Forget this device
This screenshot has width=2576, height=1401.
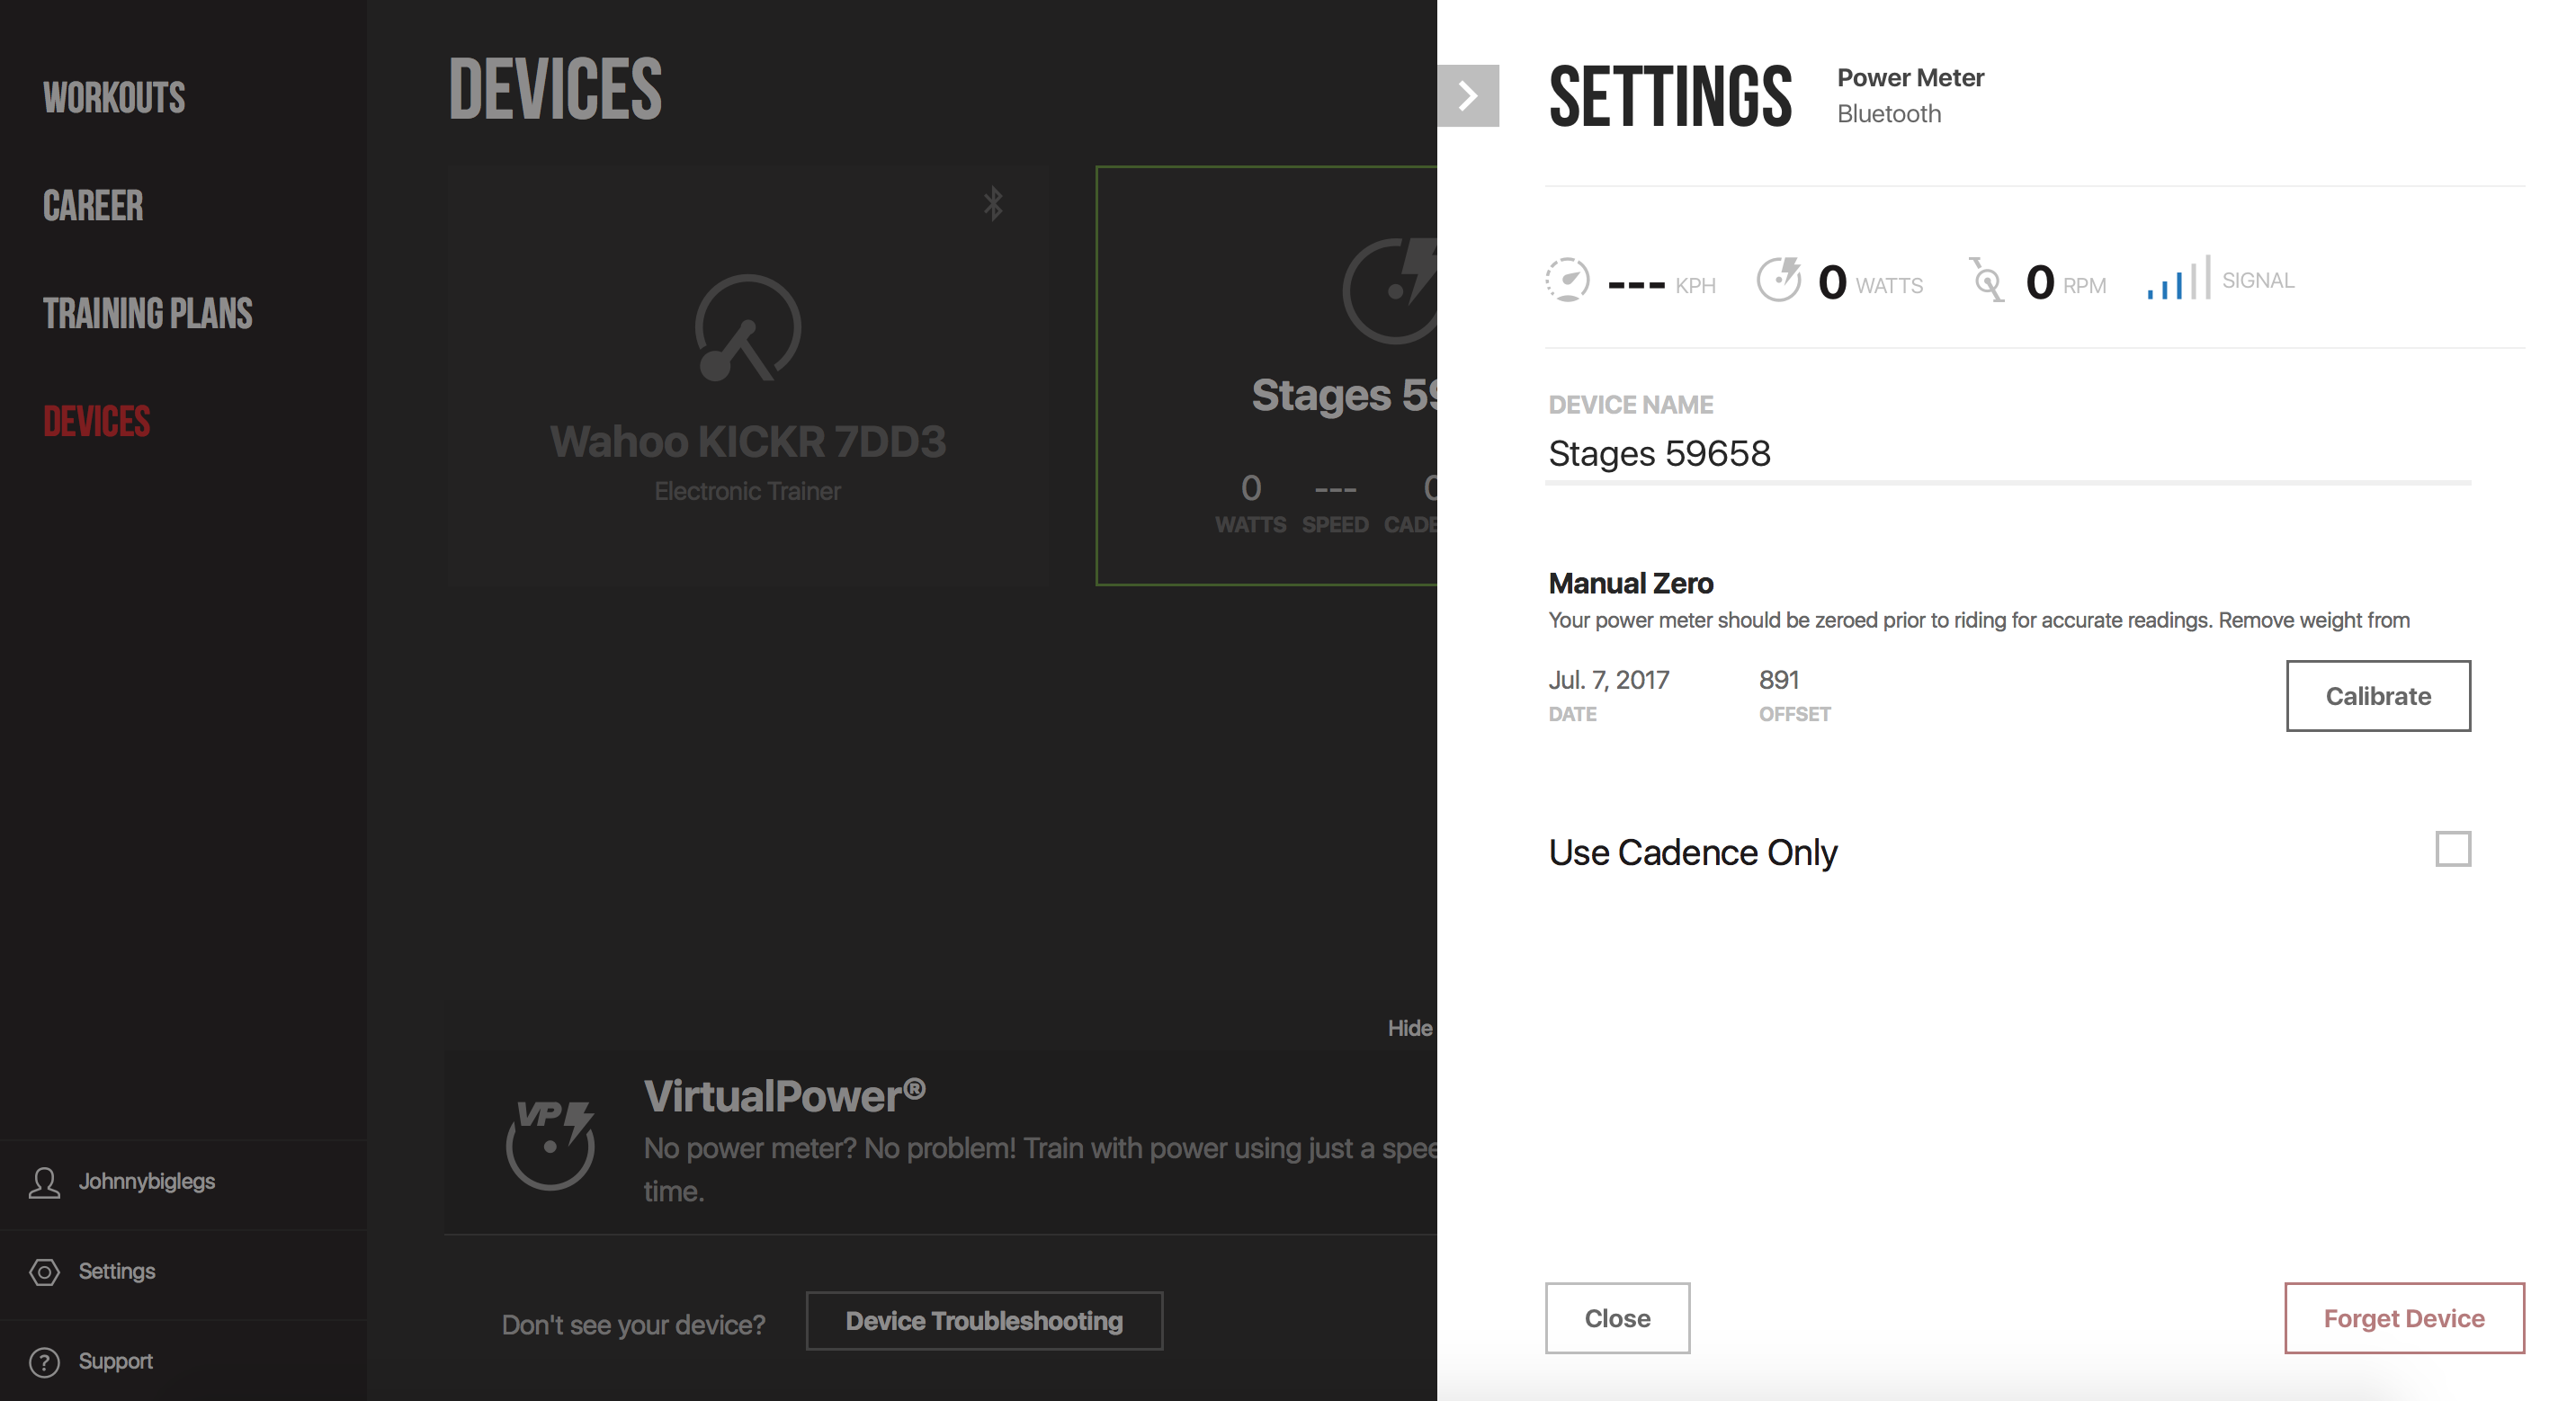pyautogui.click(x=2404, y=1319)
